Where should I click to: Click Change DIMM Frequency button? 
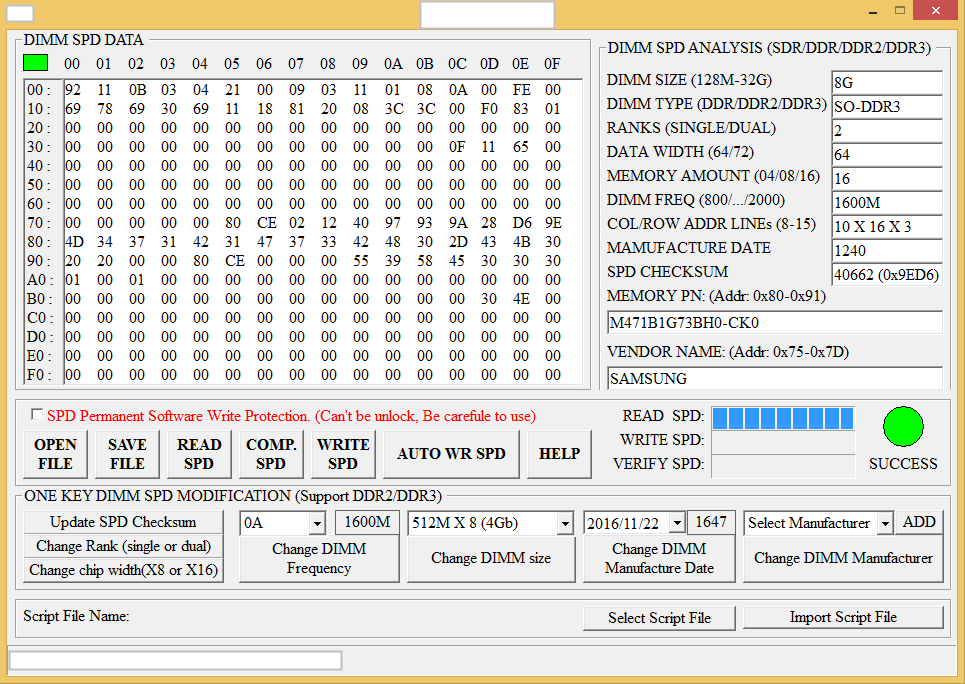point(319,558)
